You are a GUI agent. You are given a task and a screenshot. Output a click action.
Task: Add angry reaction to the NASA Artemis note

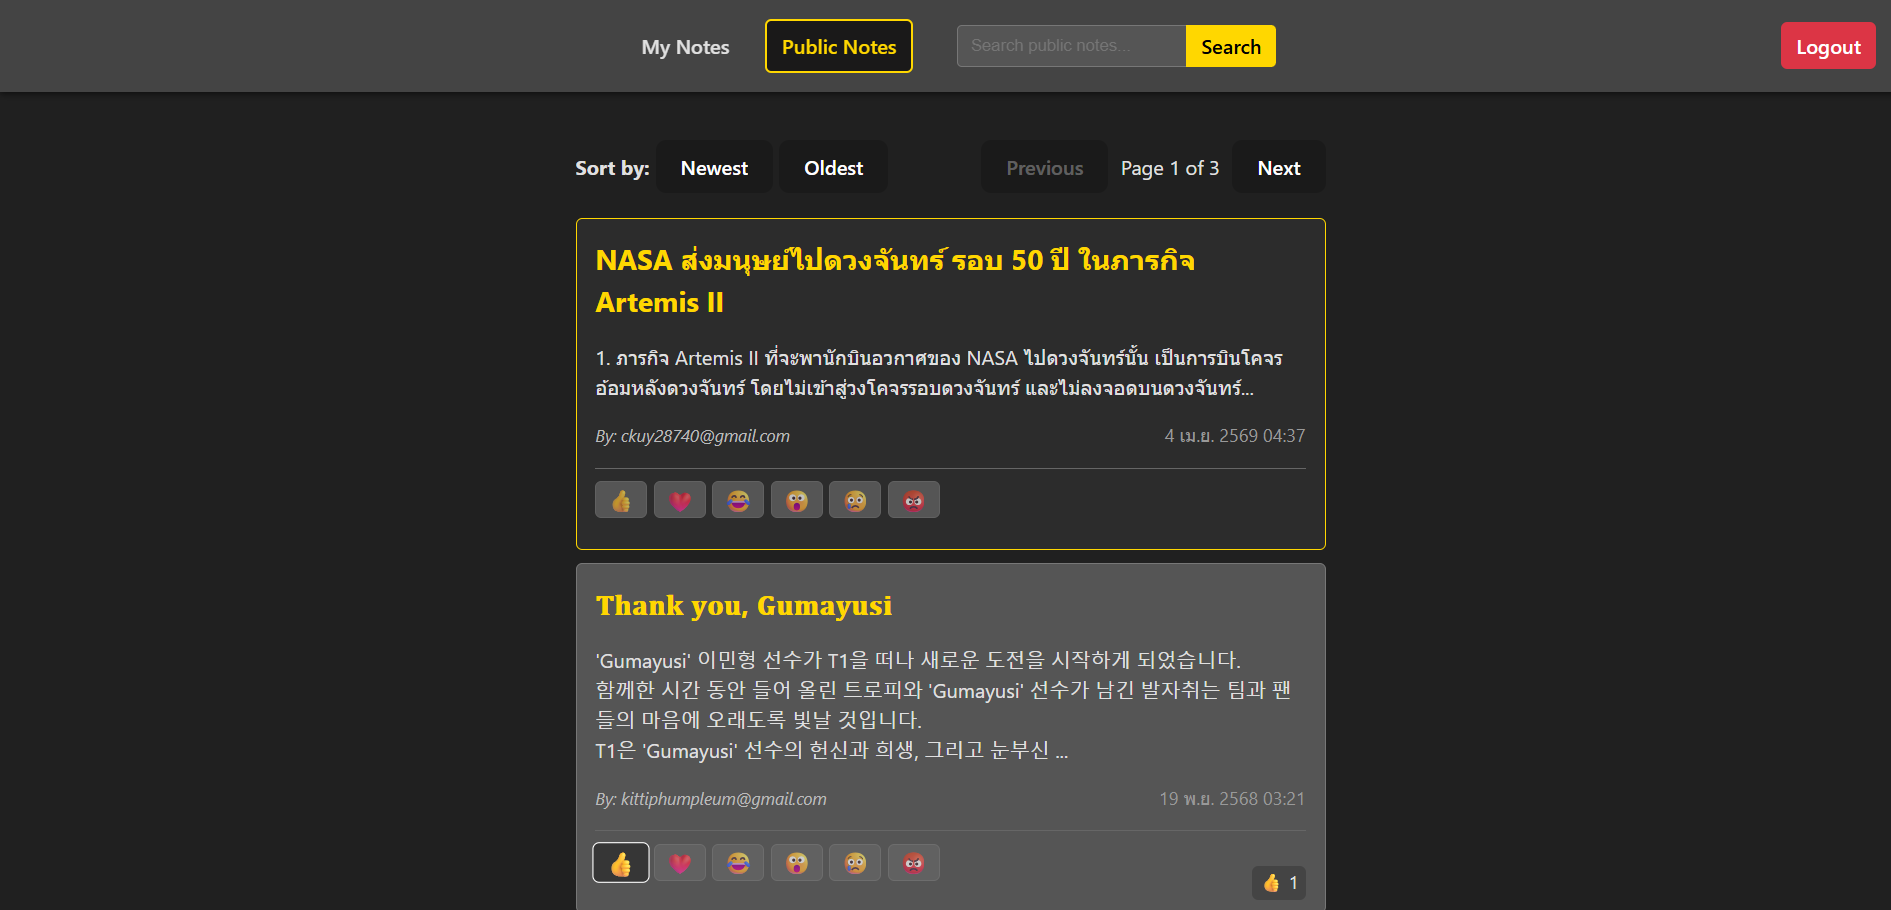coord(914,500)
